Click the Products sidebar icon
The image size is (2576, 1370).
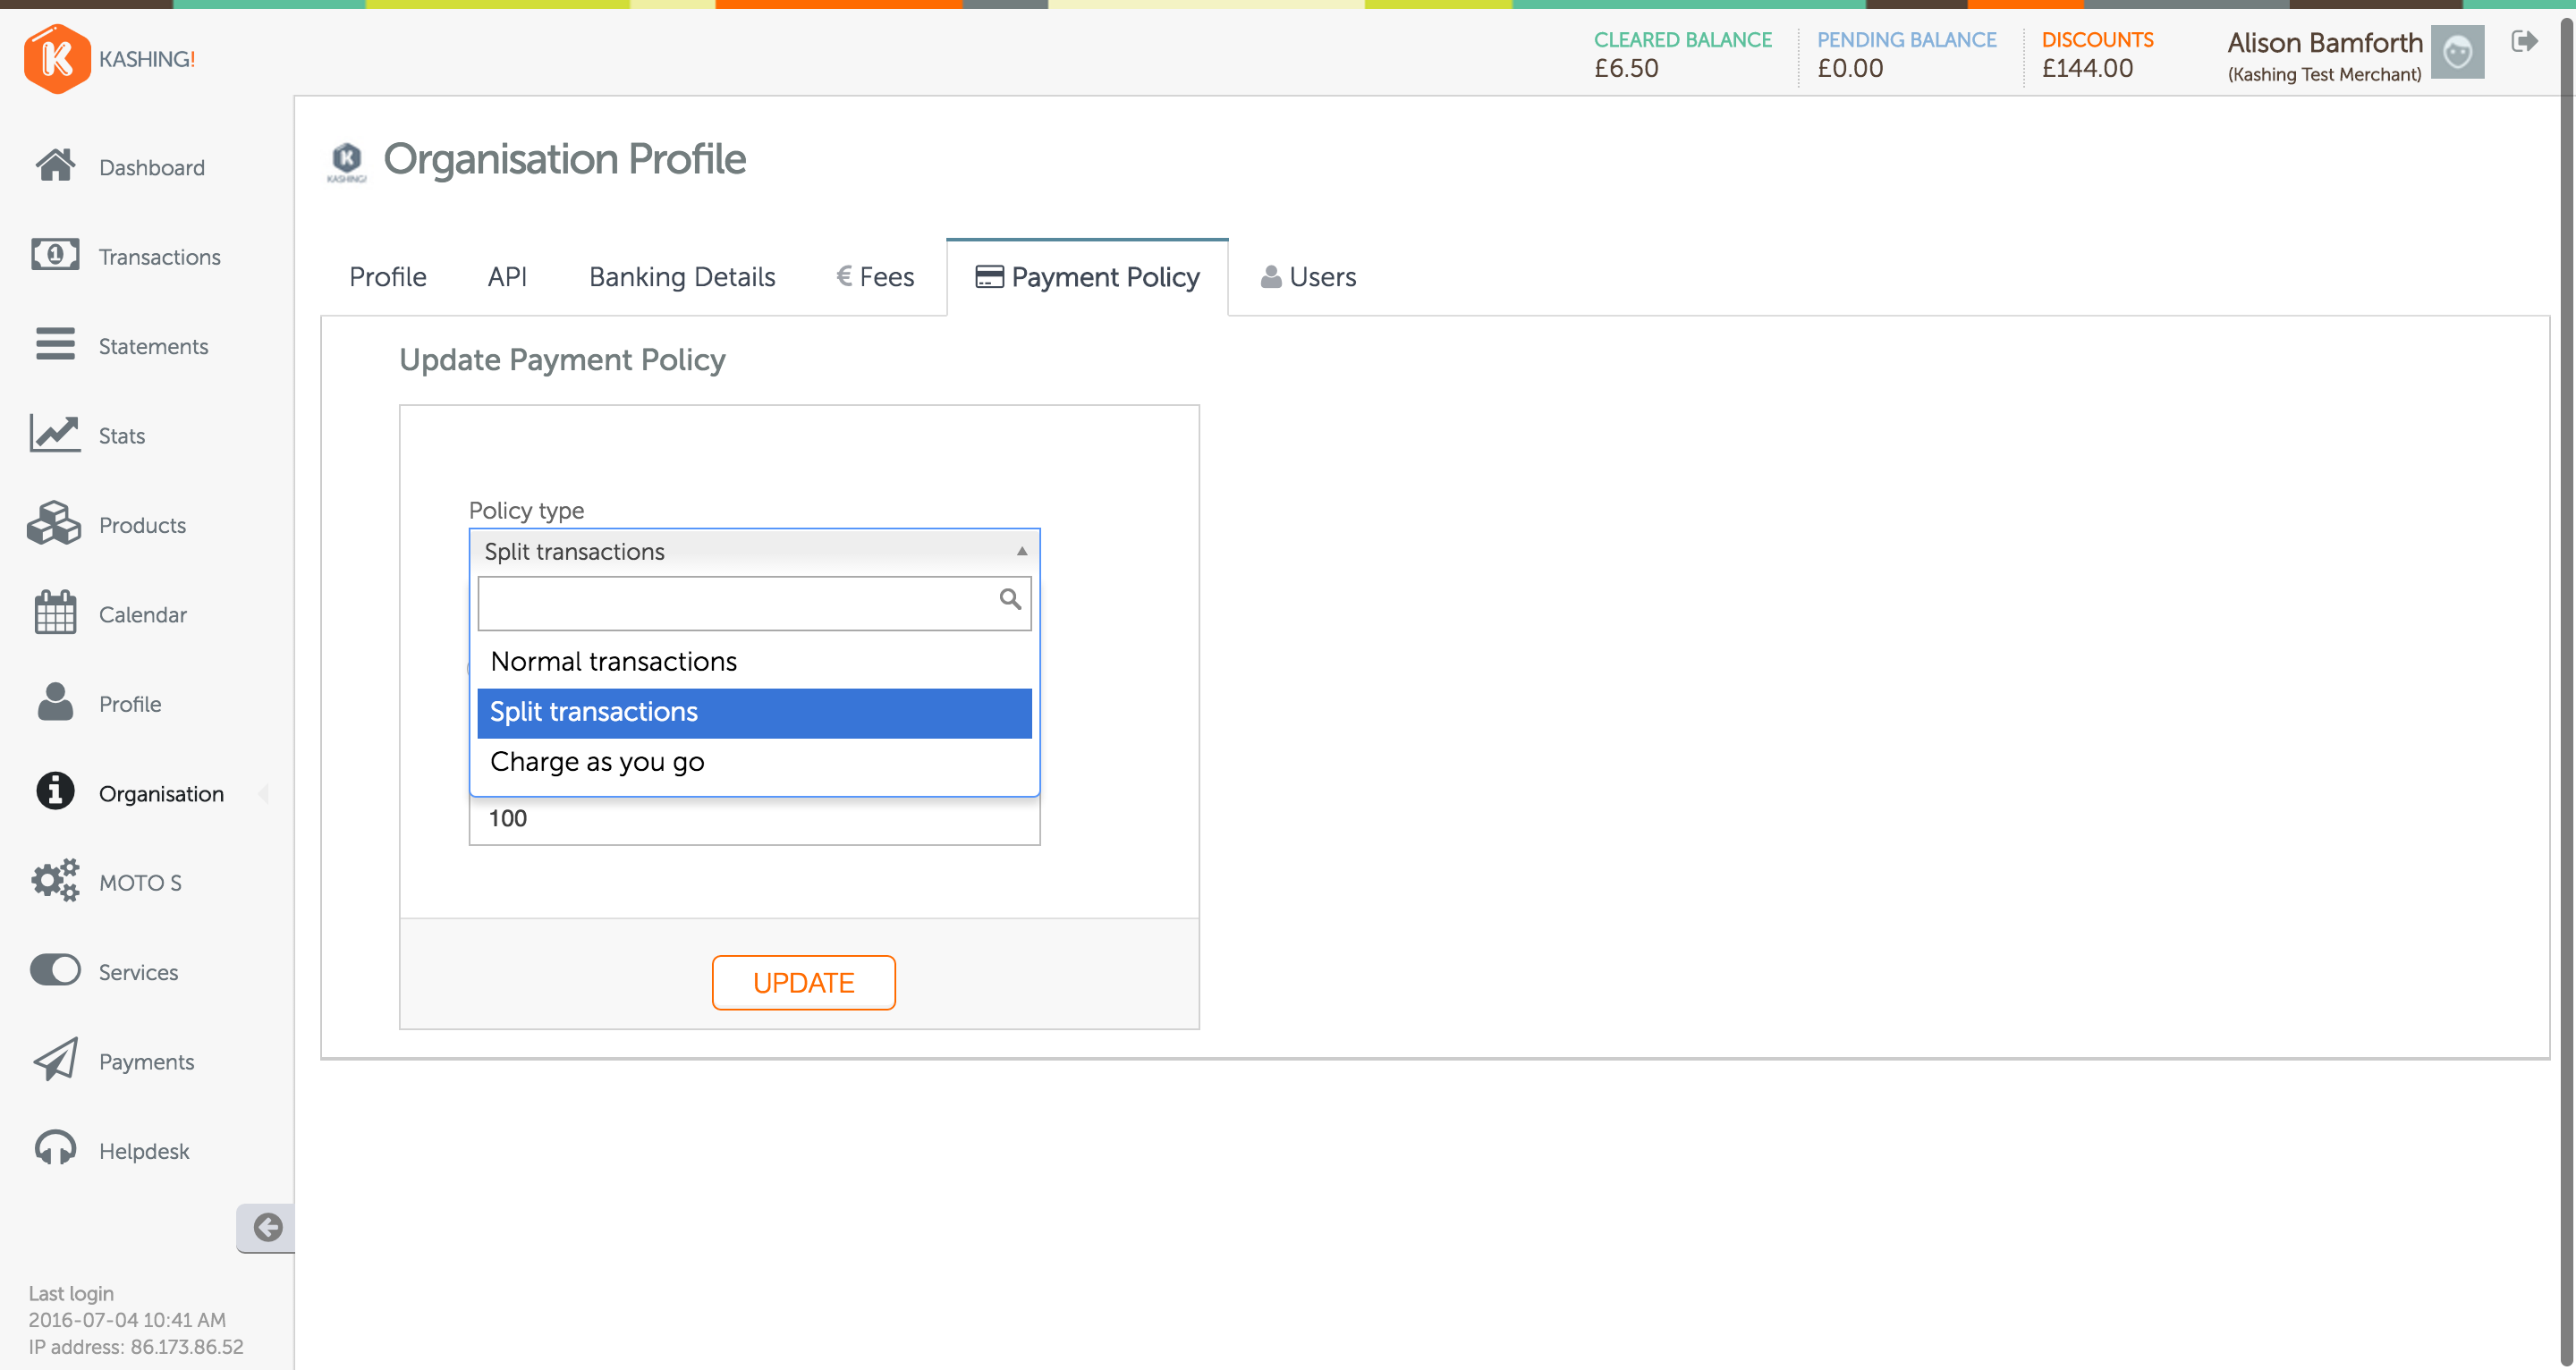[x=56, y=523]
